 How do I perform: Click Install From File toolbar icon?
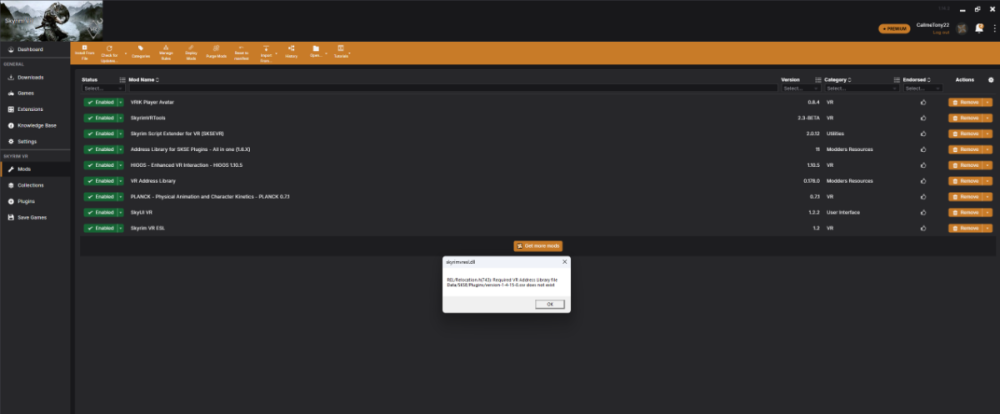point(84,53)
